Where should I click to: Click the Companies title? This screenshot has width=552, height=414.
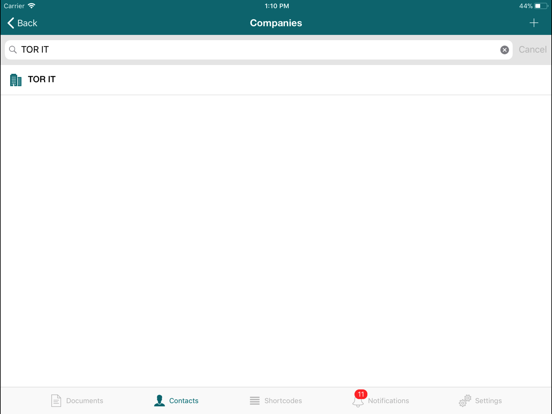coord(276,23)
